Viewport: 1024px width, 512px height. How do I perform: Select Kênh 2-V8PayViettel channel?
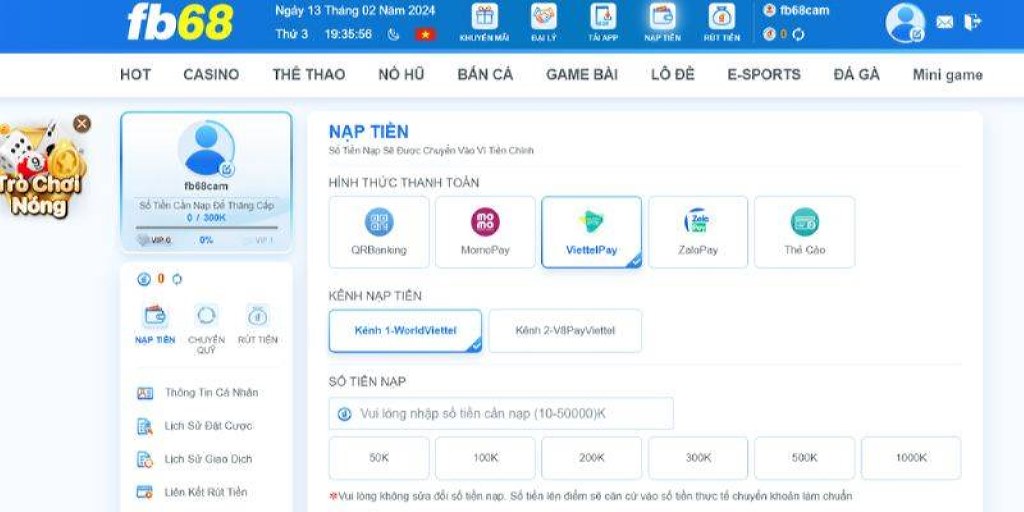point(565,331)
